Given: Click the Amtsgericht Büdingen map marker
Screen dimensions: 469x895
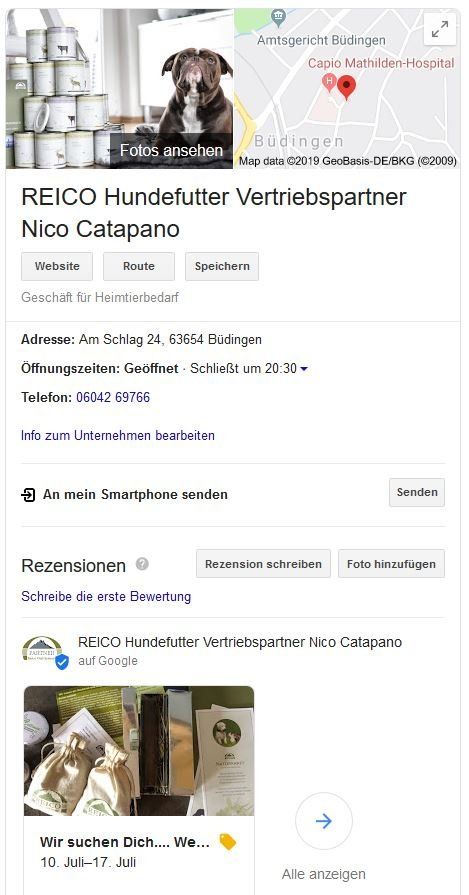Looking at the screenshot, I should coord(278,18).
